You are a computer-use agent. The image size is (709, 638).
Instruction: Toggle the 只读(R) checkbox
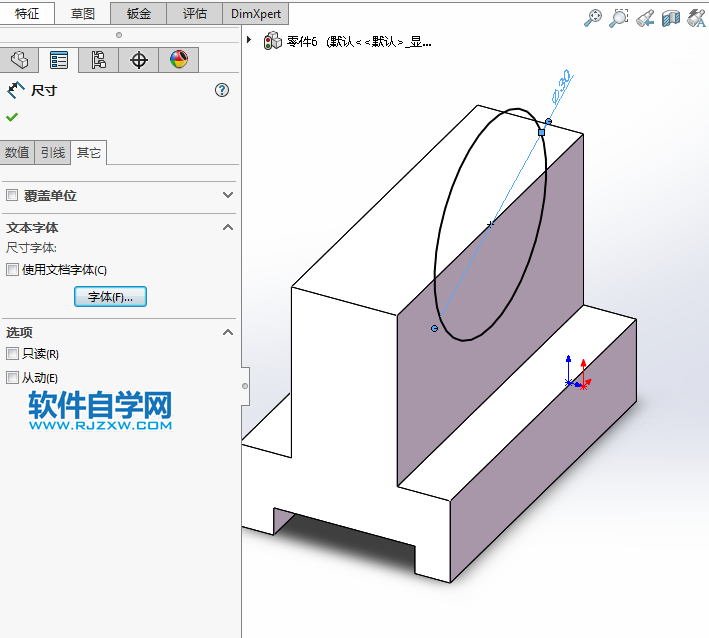point(12,354)
